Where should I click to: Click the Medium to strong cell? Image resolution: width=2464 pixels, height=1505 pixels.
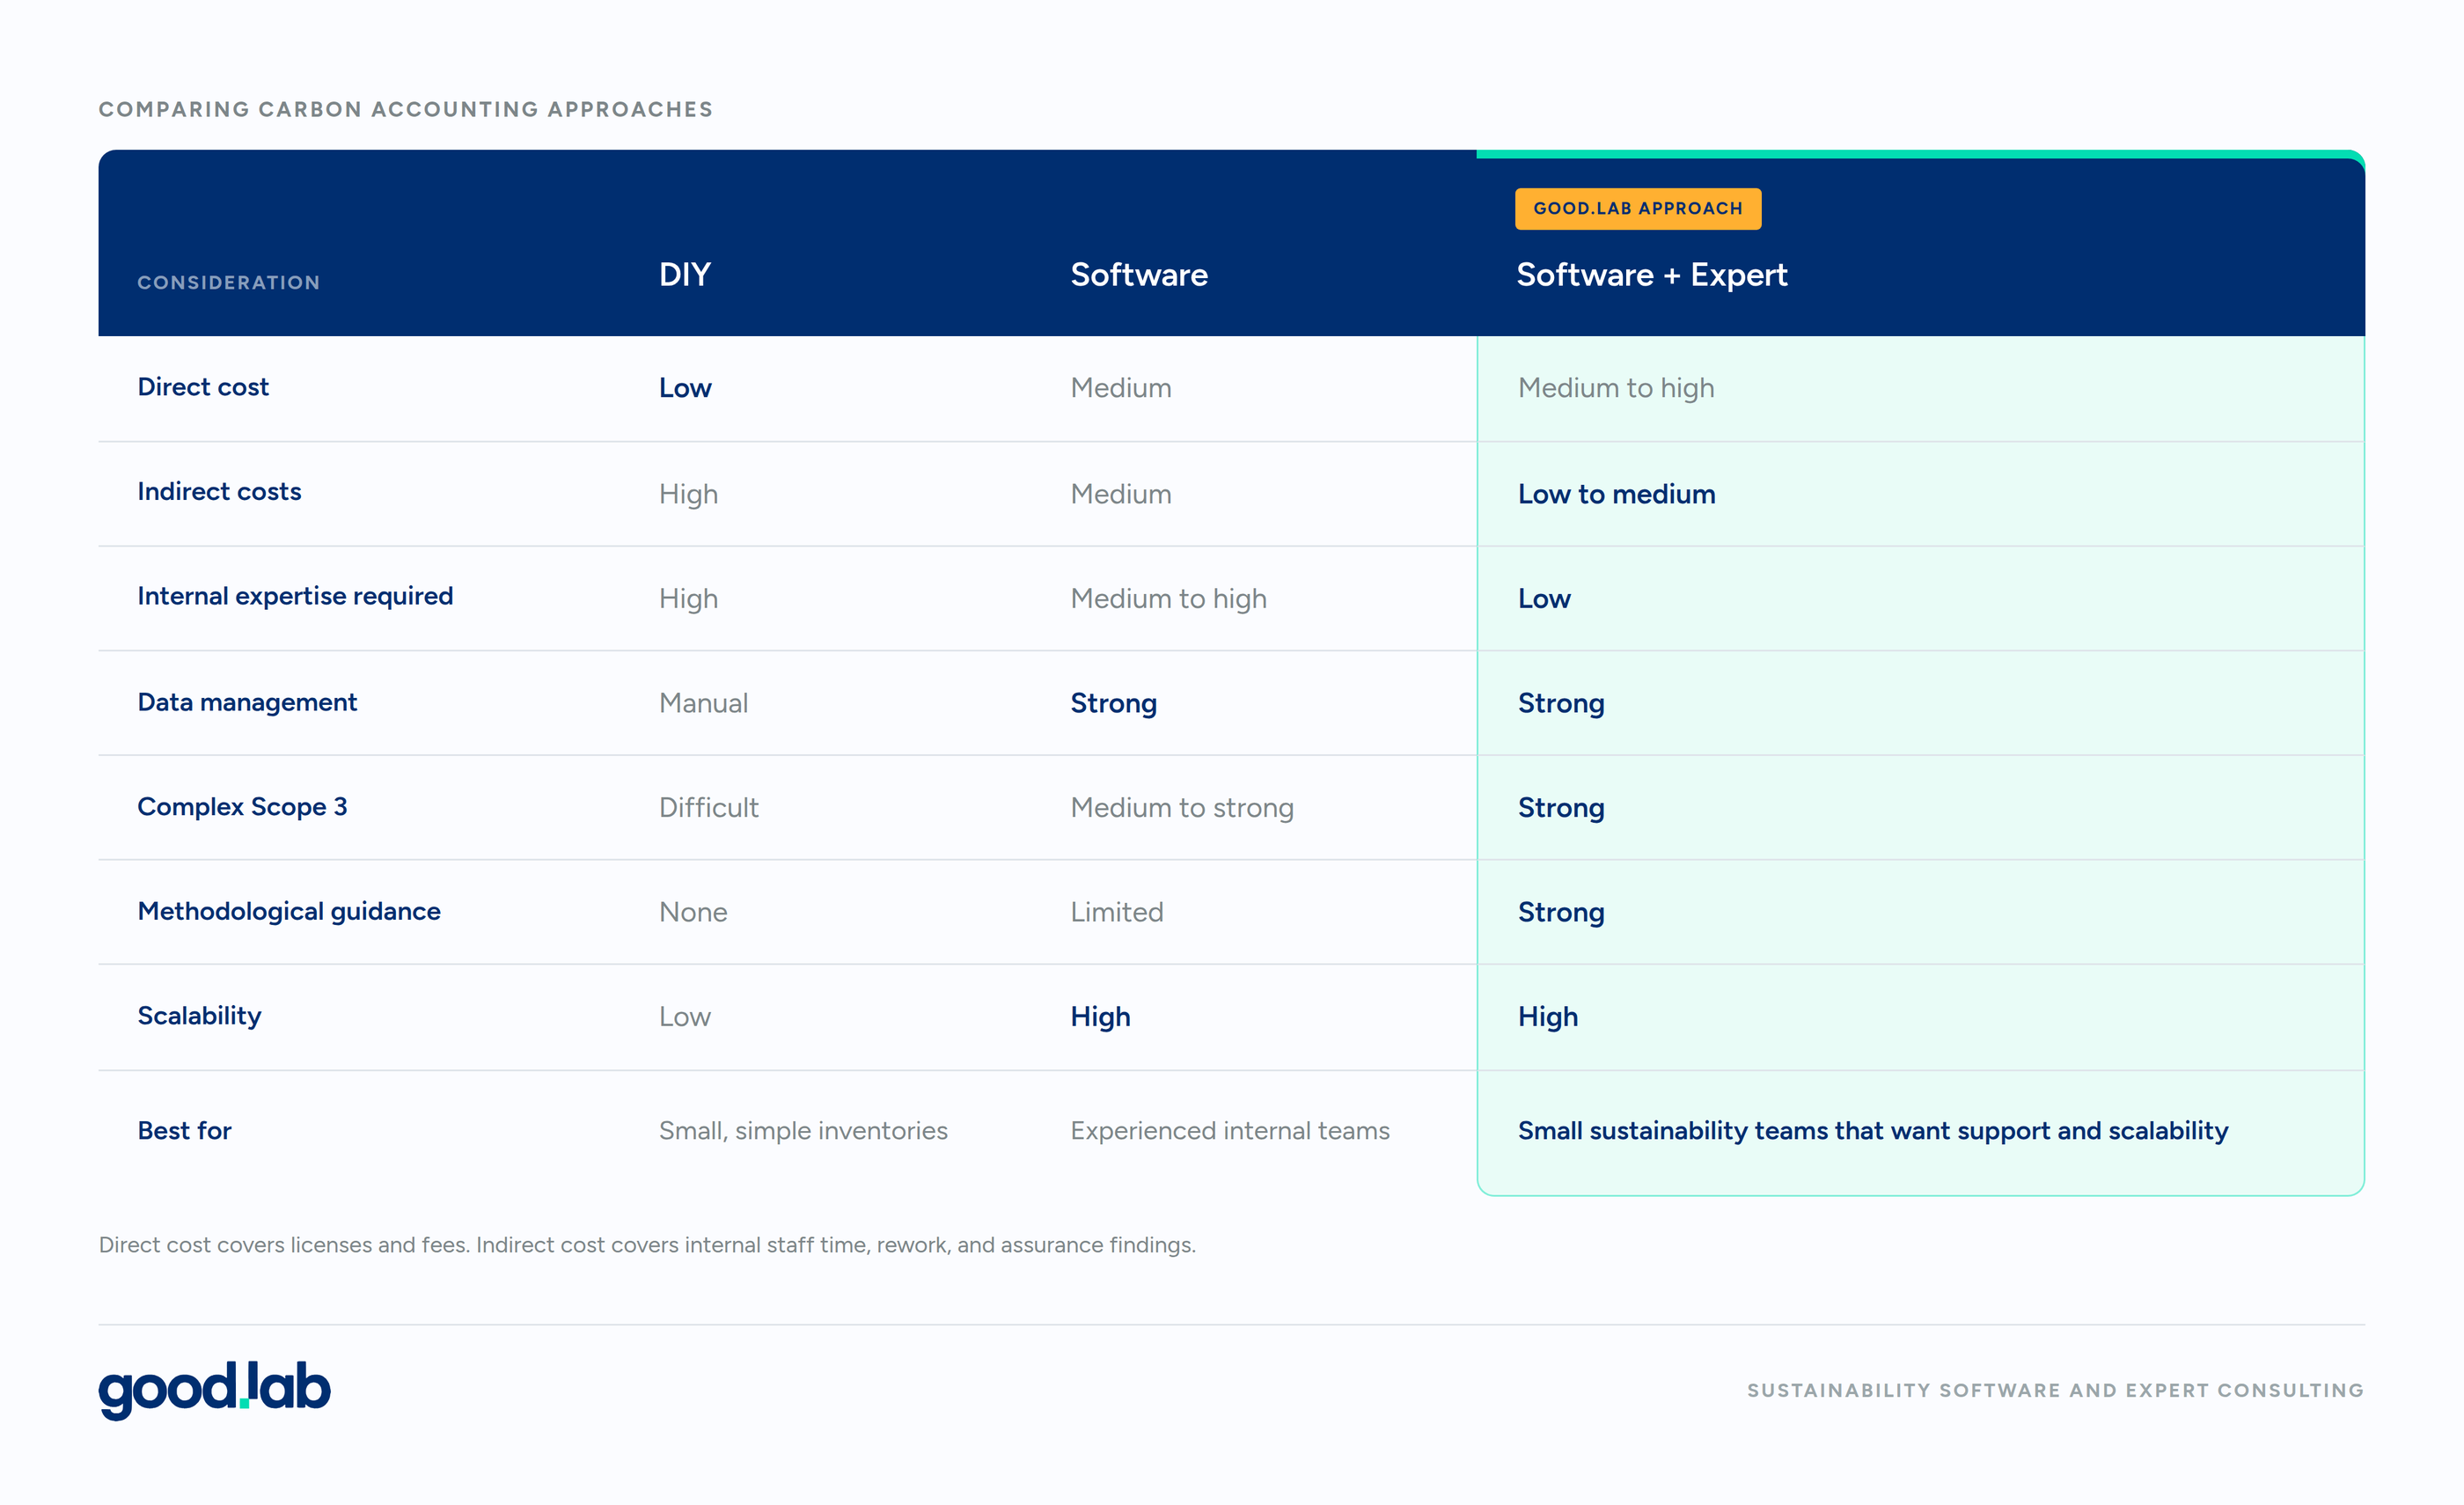(1182, 808)
